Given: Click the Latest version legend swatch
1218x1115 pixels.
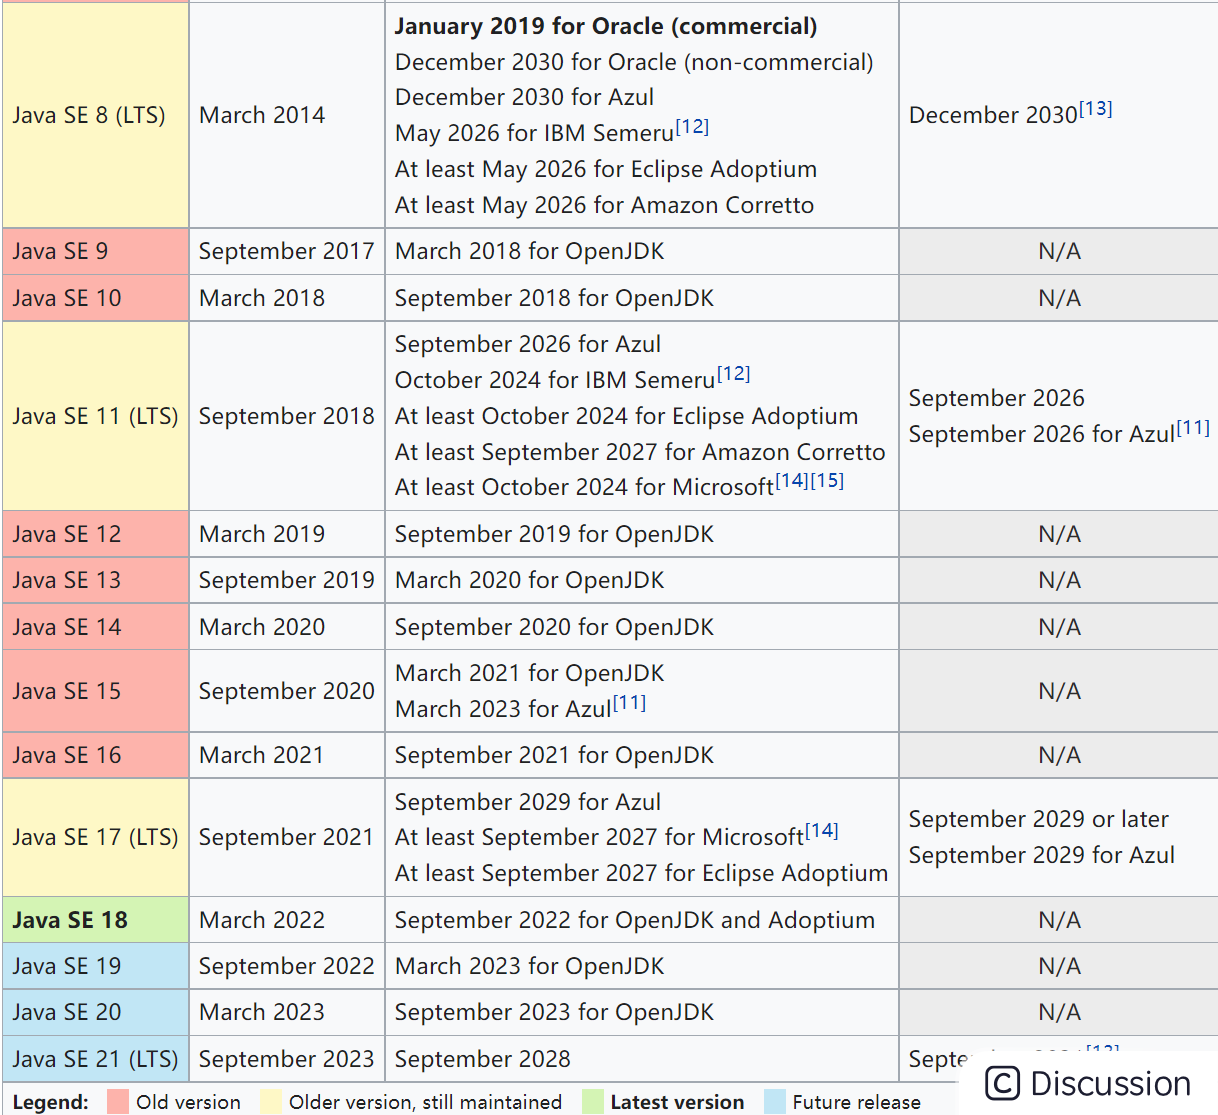Looking at the screenshot, I should point(593,1101).
